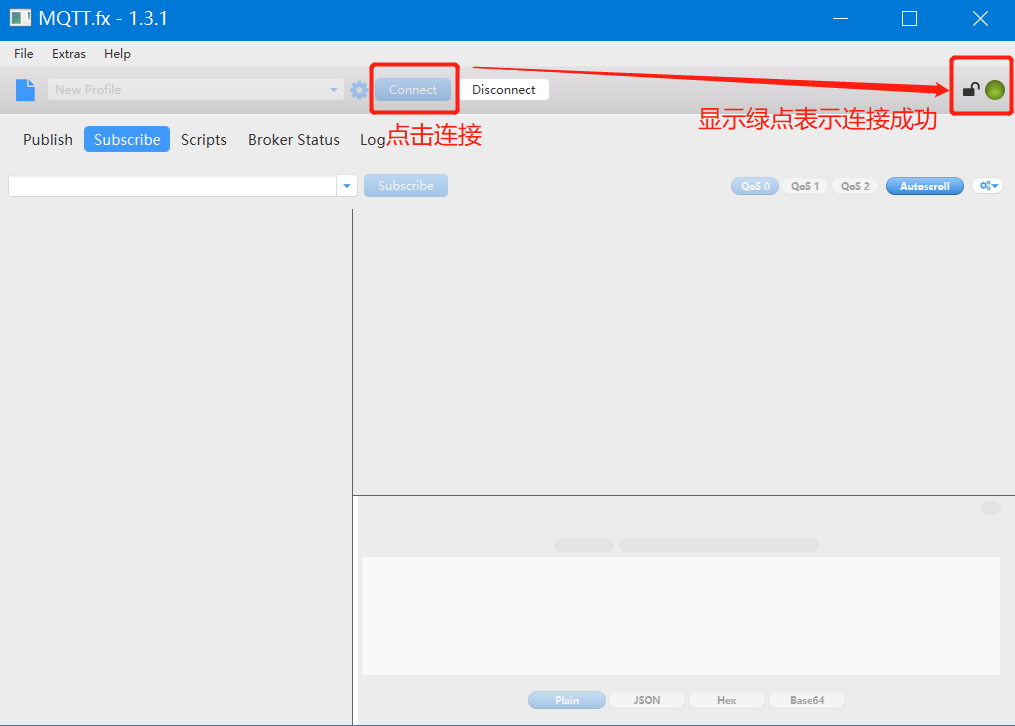This screenshot has height=726, width=1015.
Task: Select the JSON payload format
Action: 647,700
